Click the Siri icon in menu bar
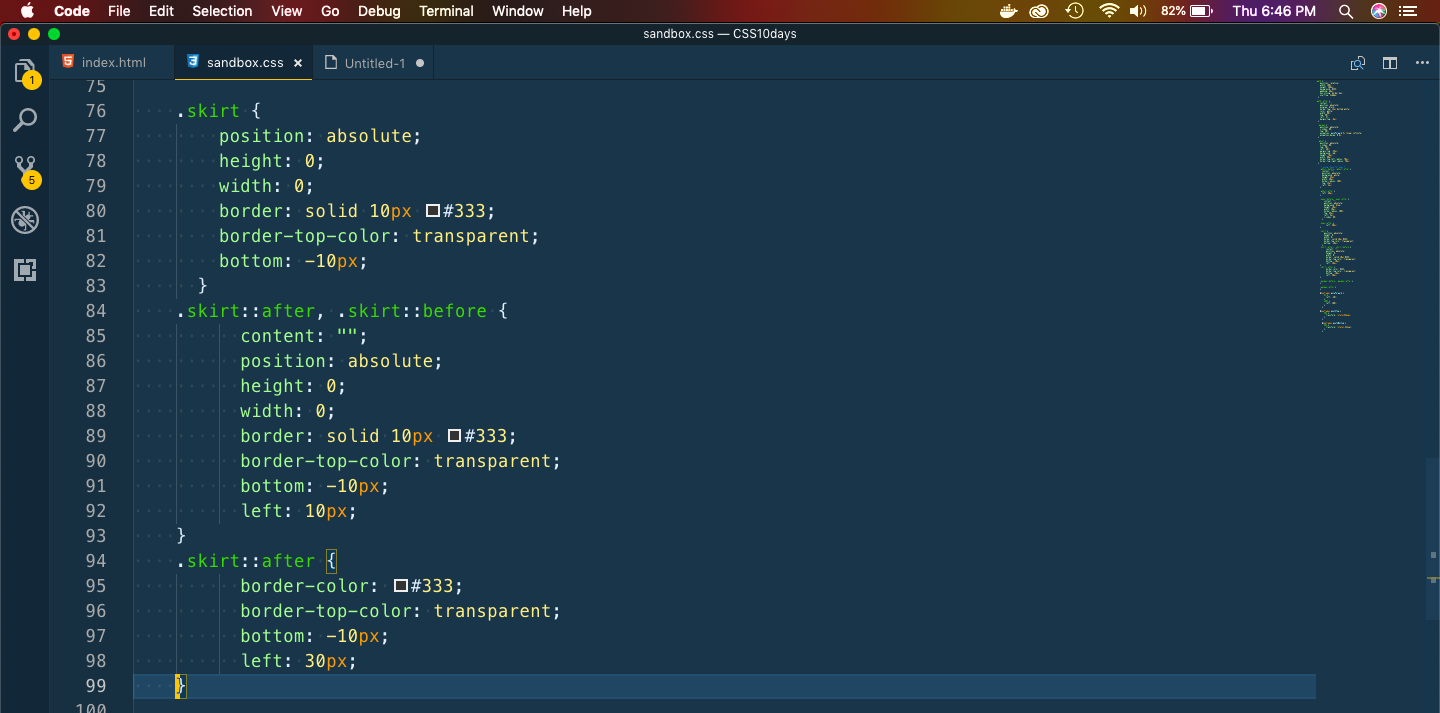 click(1379, 11)
